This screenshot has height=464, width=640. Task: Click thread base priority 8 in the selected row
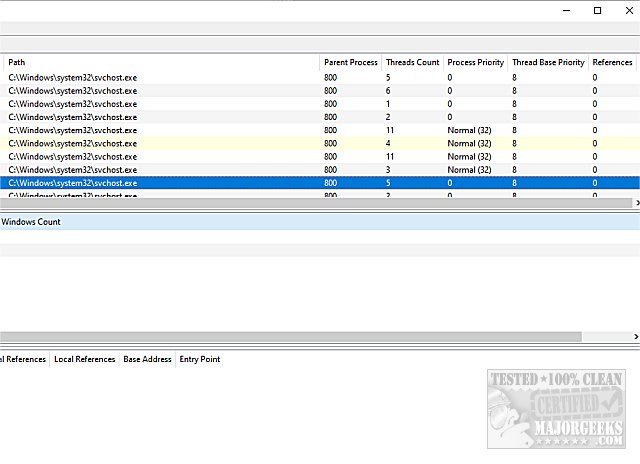pos(514,183)
